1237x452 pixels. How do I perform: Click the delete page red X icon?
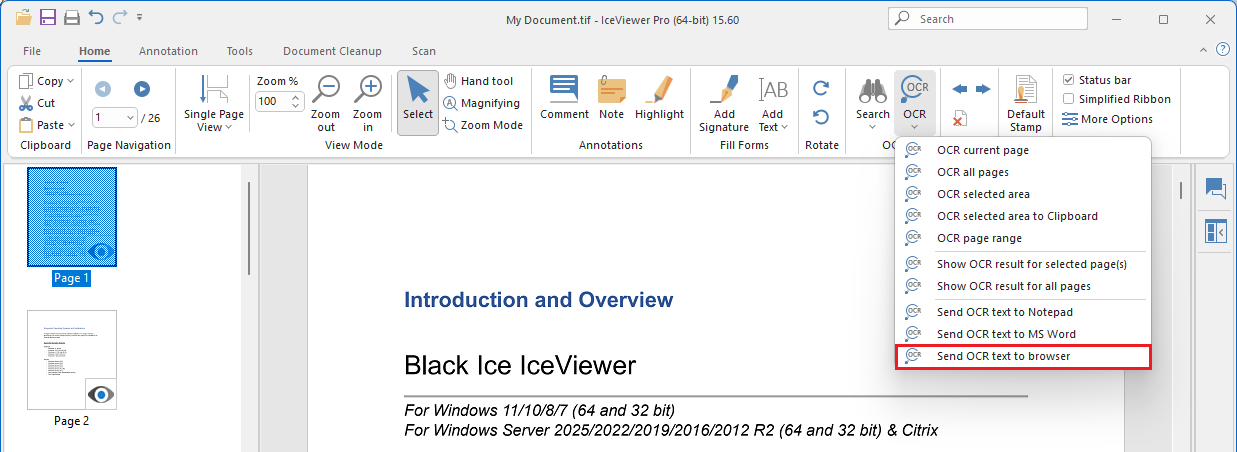tap(959, 119)
